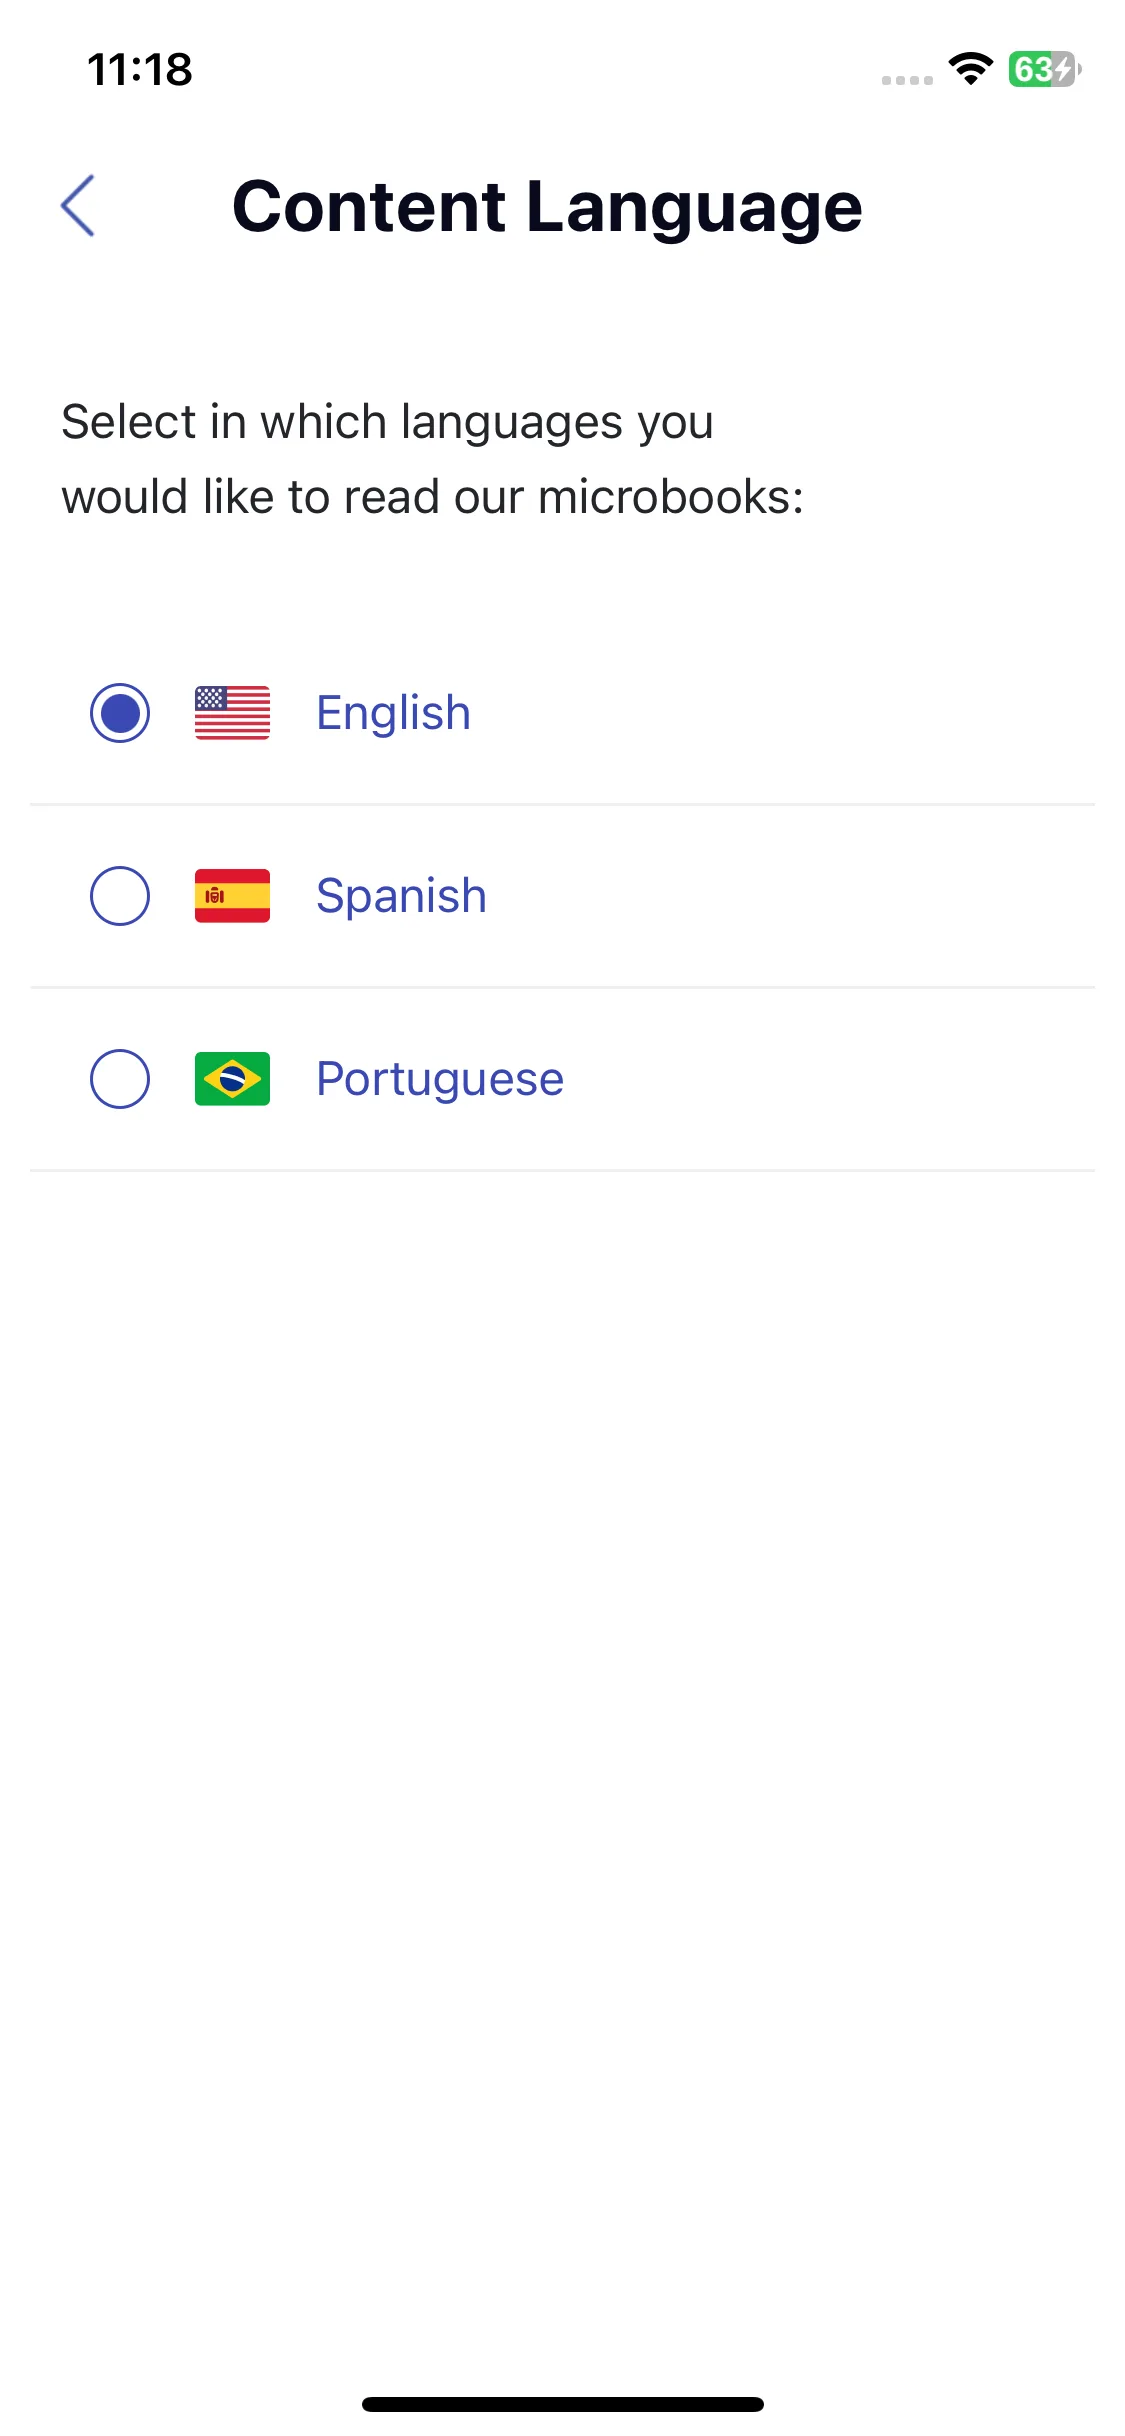Tap the Brazil flag icon
Viewport: 1125px width, 2436px height.
[232, 1079]
